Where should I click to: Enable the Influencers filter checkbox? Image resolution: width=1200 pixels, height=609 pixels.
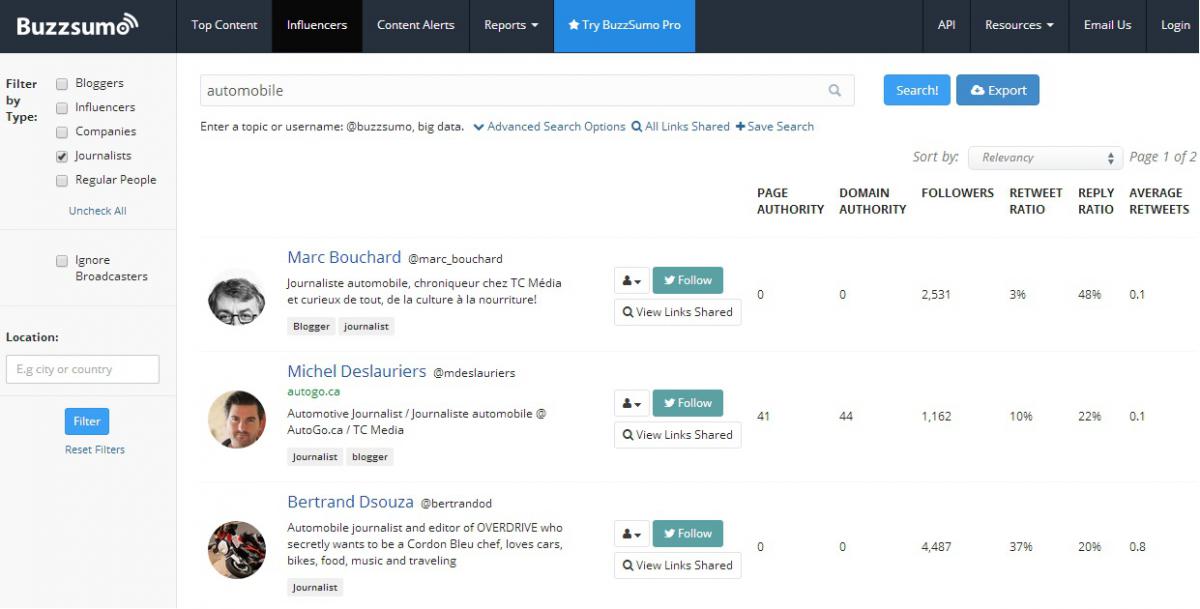[x=62, y=108]
